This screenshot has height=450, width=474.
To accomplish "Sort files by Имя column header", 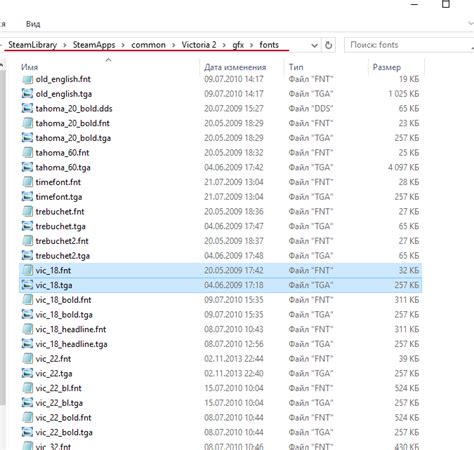I will (x=29, y=67).
